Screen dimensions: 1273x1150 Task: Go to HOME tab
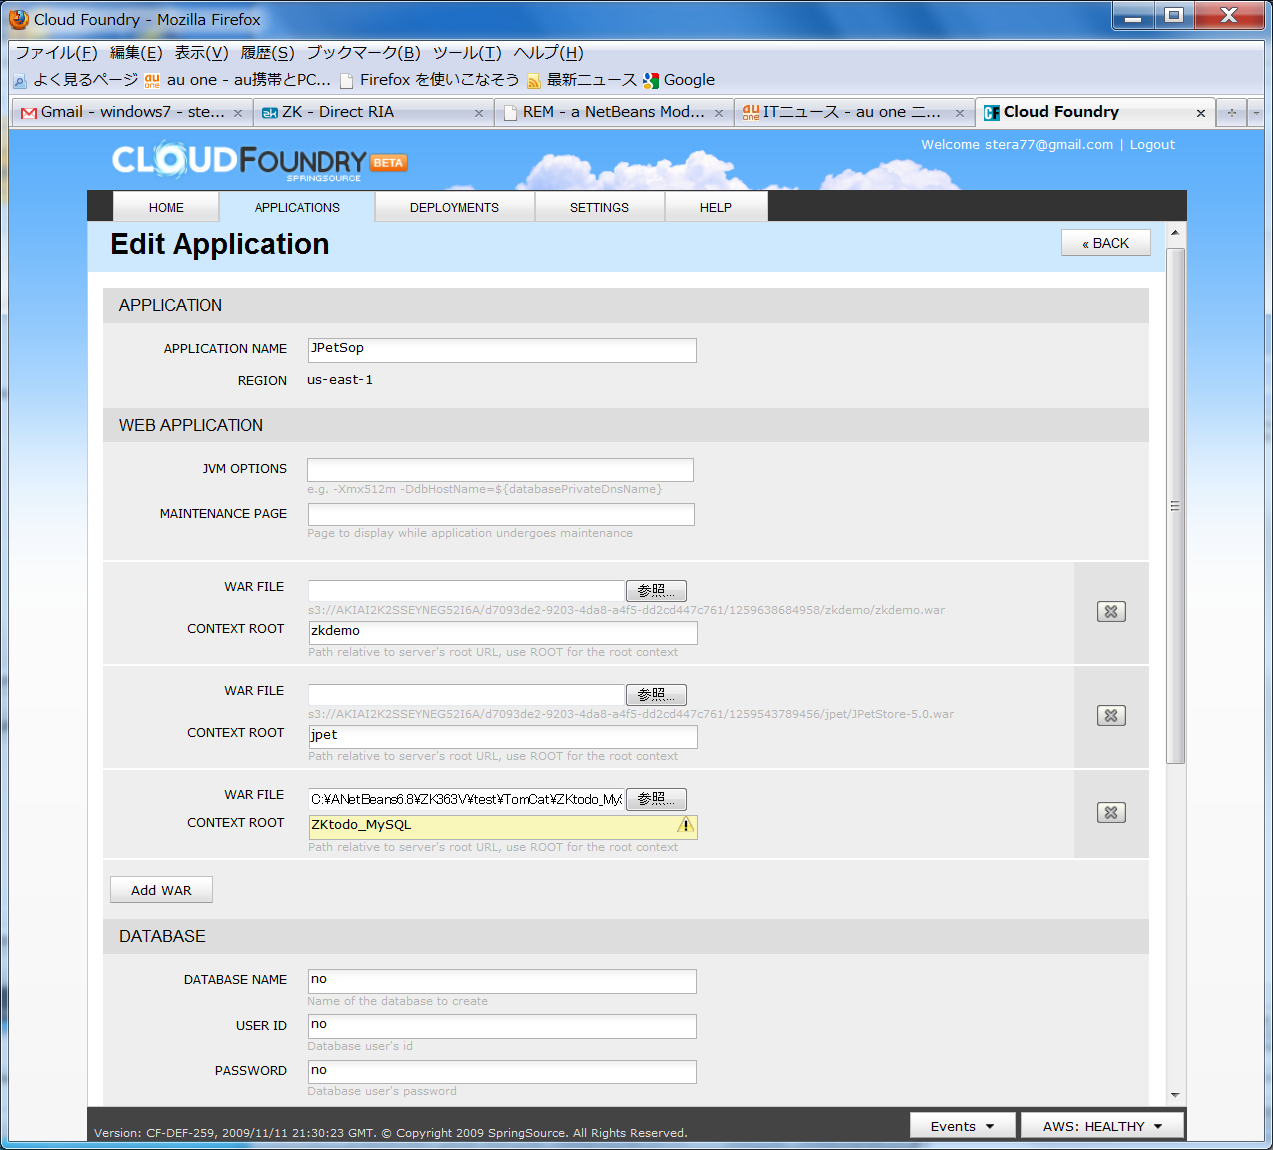click(x=166, y=208)
